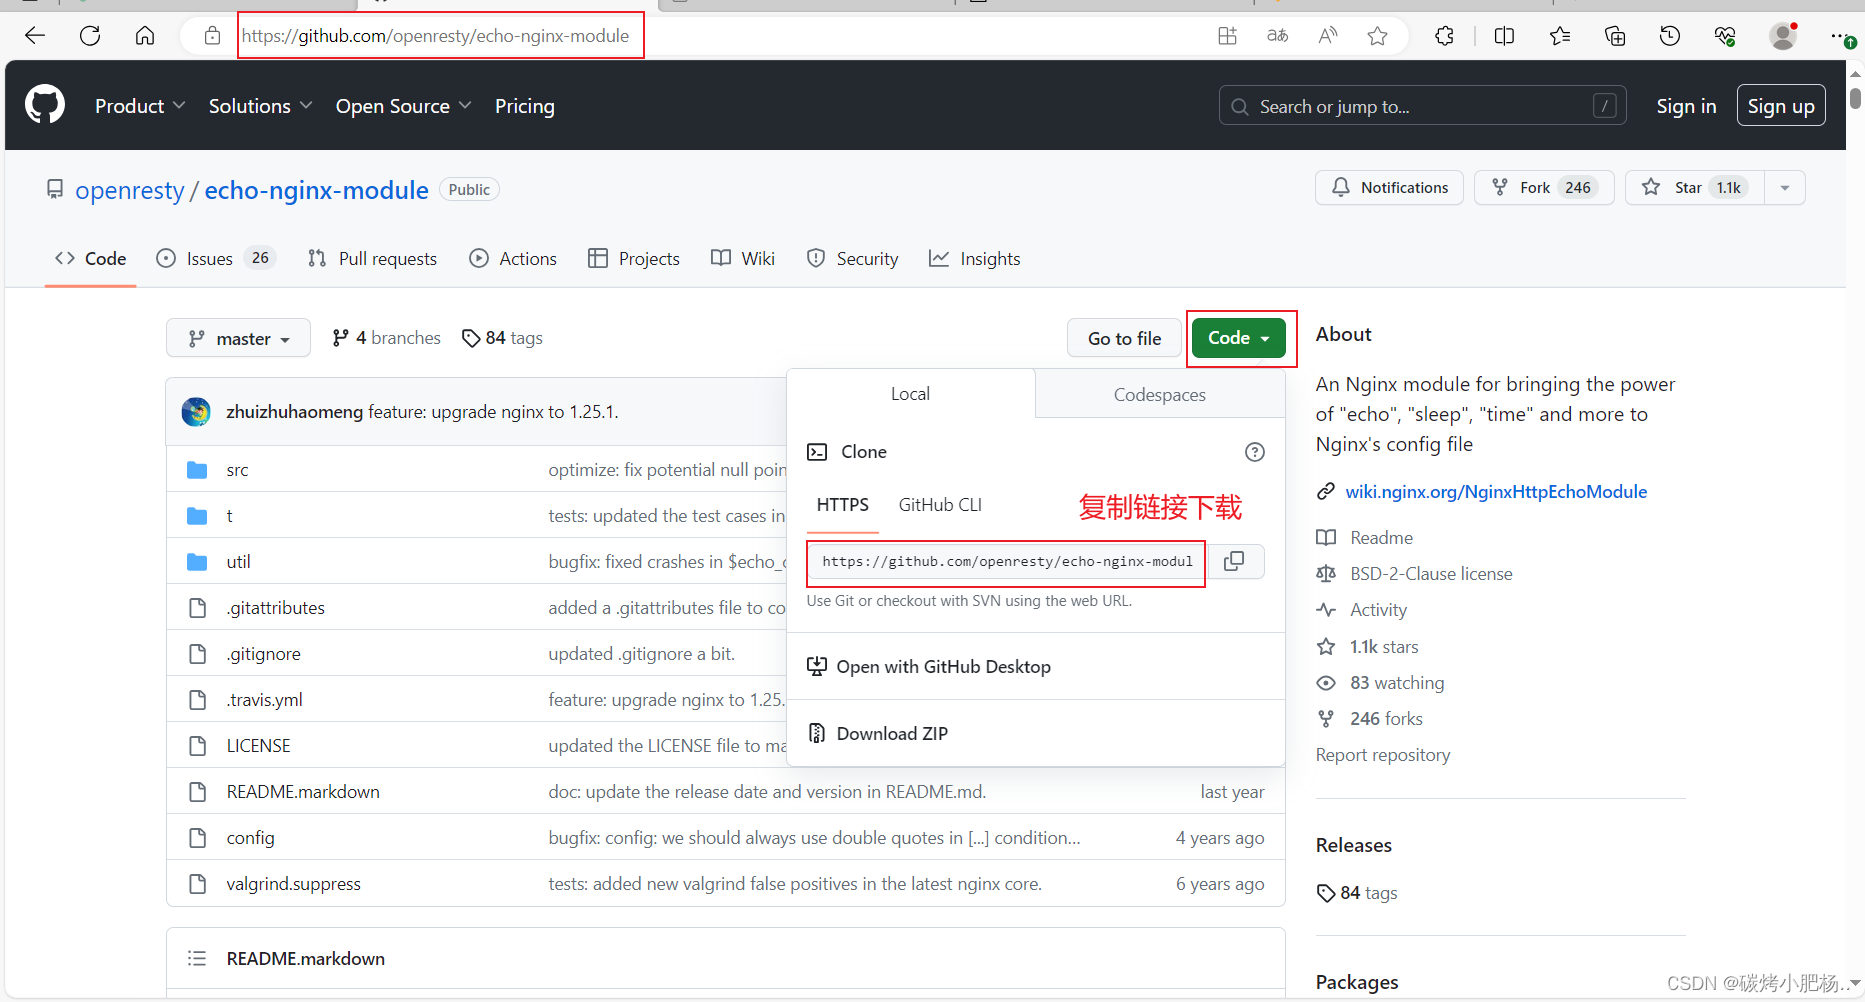The width and height of the screenshot is (1865, 1002).
Task: Open the translate icon in address bar
Action: pyautogui.click(x=1277, y=36)
